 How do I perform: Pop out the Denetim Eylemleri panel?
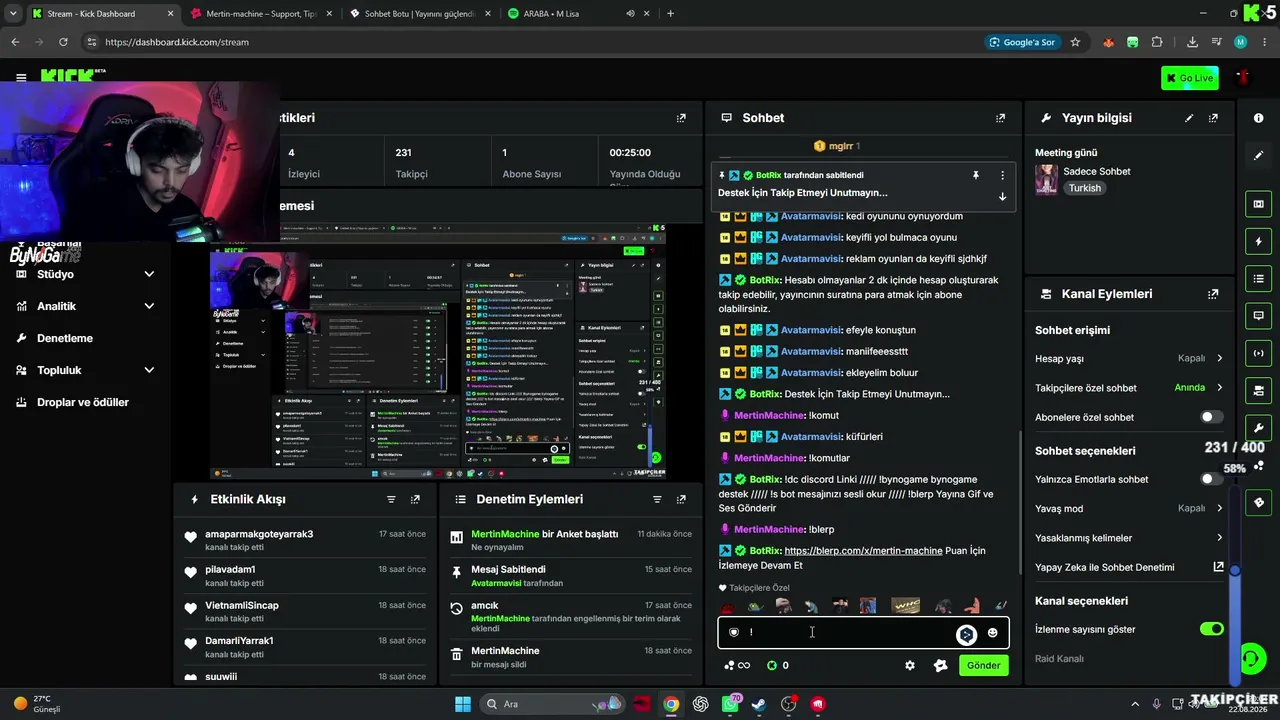point(681,499)
